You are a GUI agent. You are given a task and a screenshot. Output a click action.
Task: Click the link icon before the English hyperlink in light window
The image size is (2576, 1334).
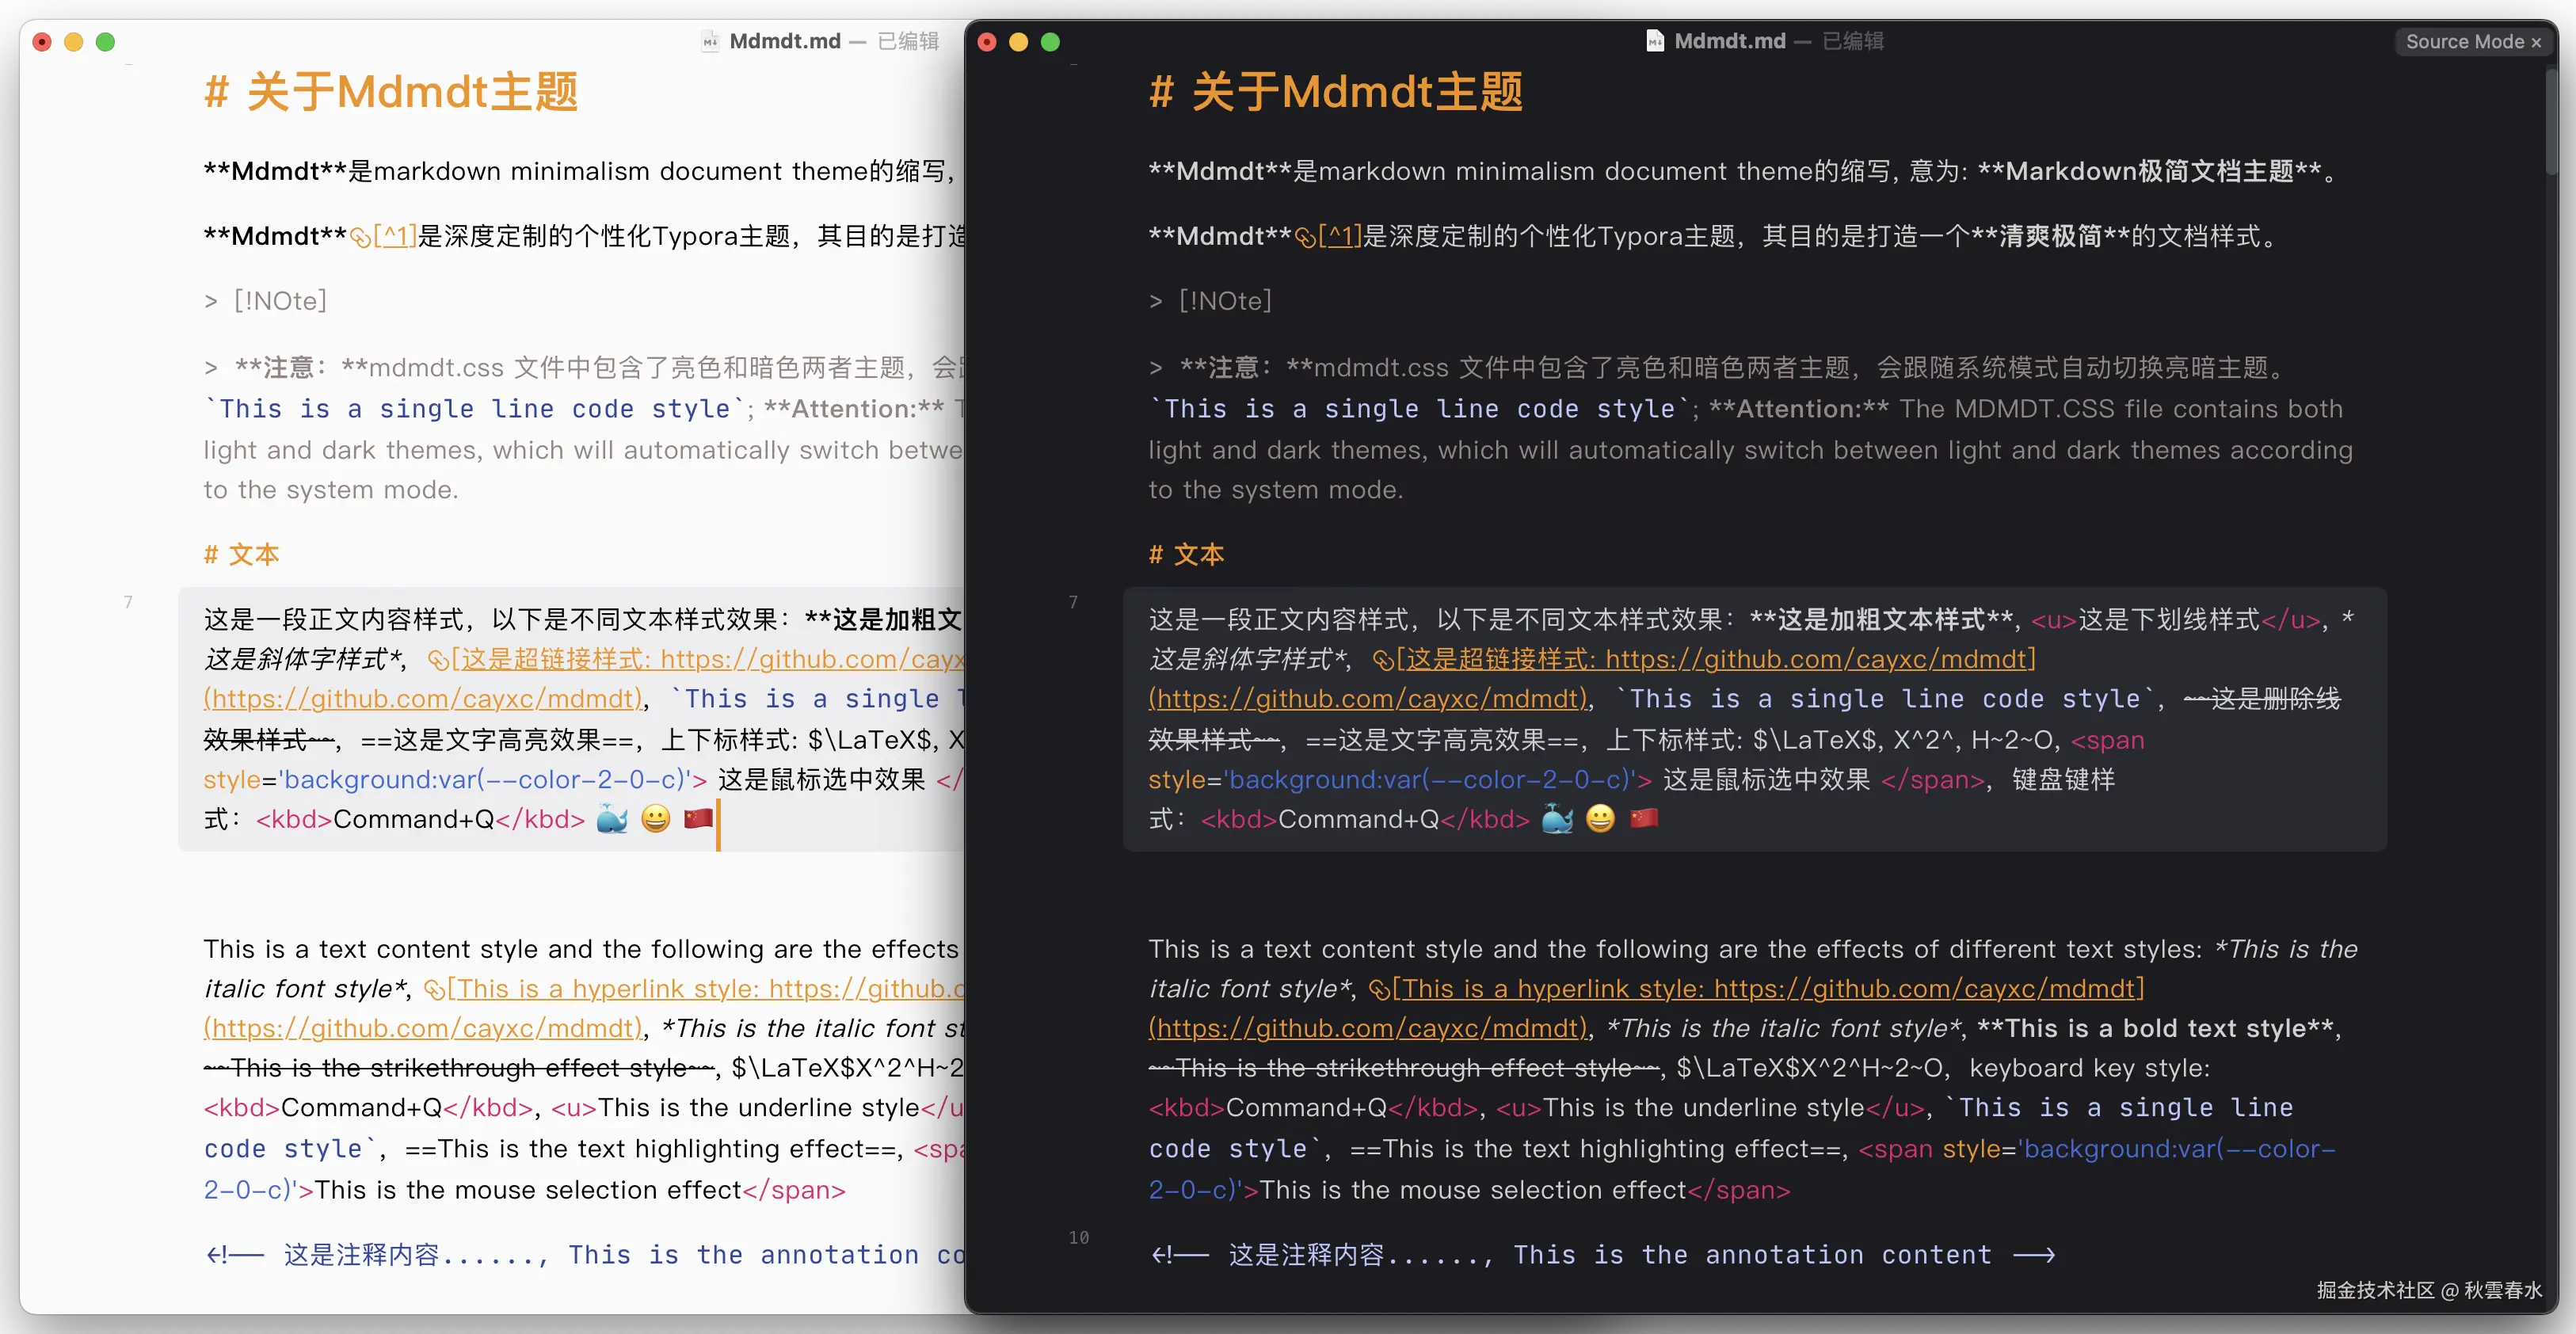434,989
